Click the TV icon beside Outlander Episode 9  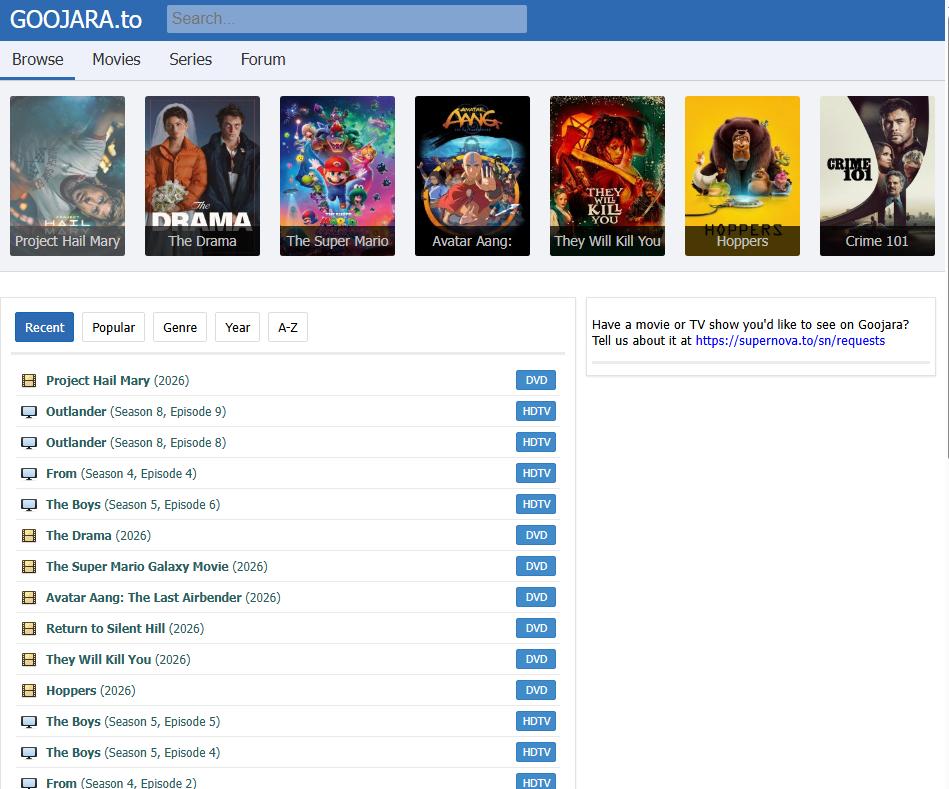(28, 411)
